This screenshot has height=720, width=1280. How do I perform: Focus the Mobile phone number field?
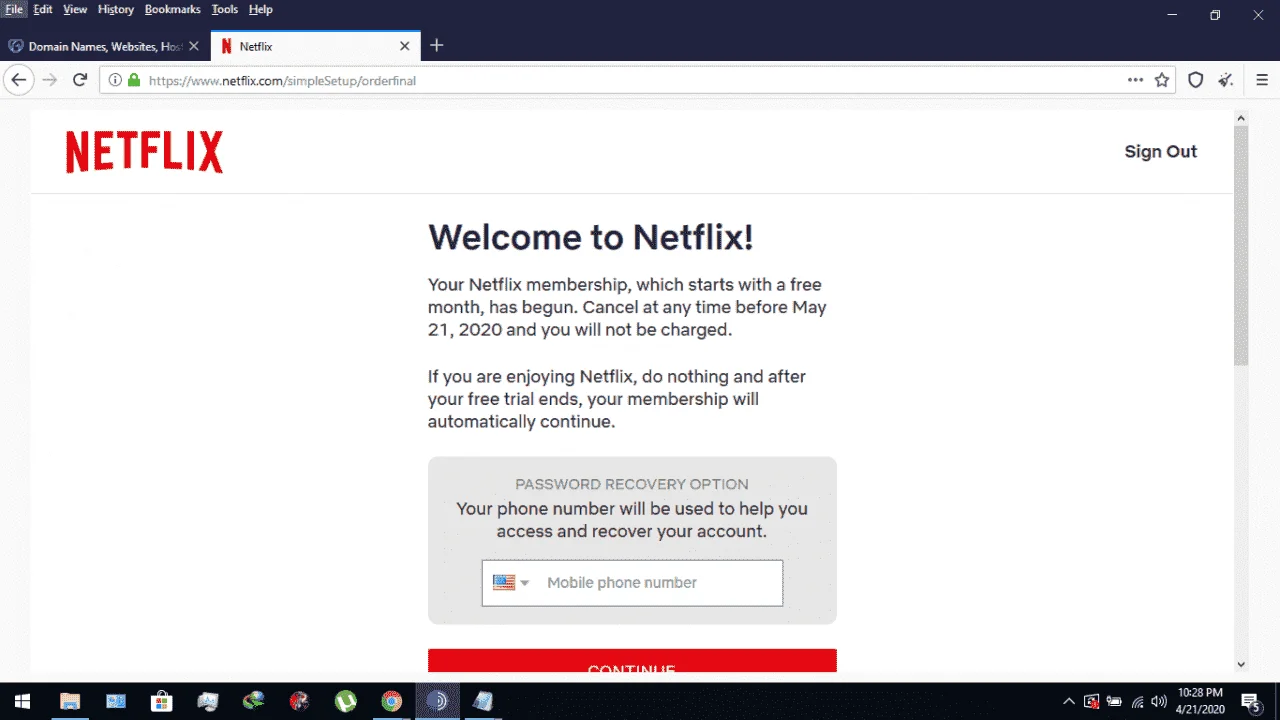coord(632,583)
